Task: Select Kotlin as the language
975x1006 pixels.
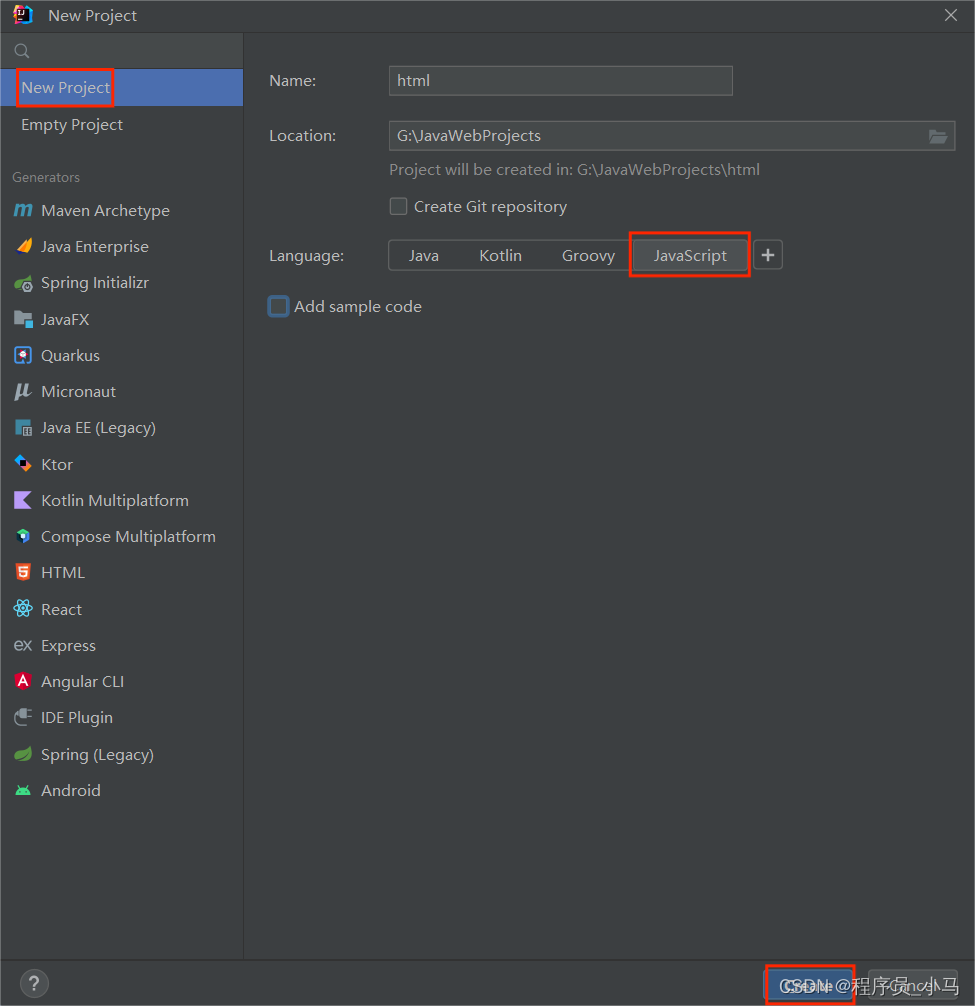Action: [500, 255]
